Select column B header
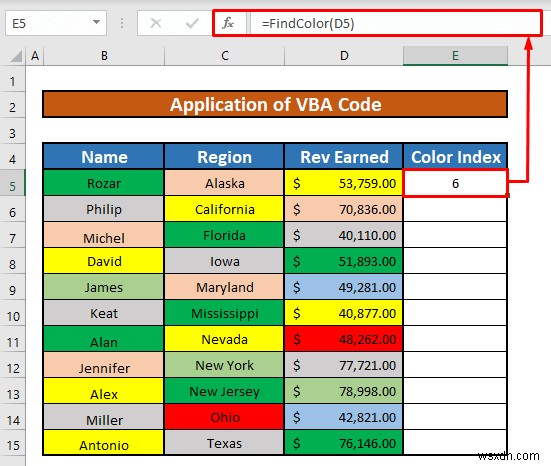This screenshot has height=466, width=551. pos(104,56)
